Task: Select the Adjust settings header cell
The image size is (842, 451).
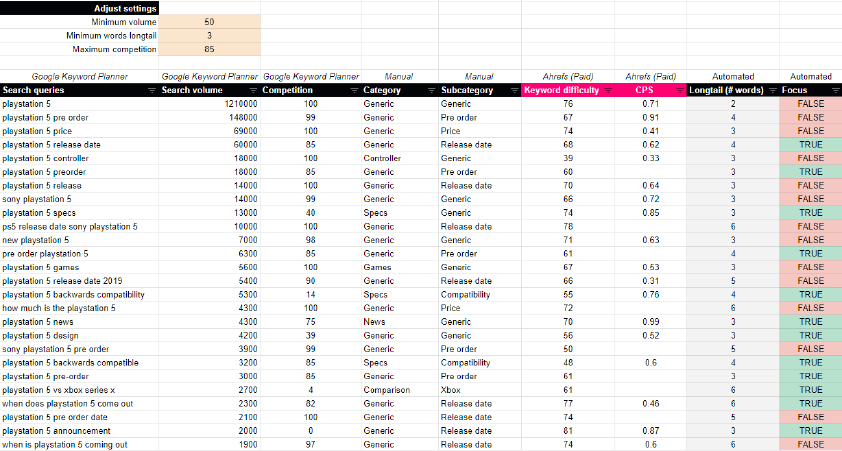Action: (x=79, y=8)
